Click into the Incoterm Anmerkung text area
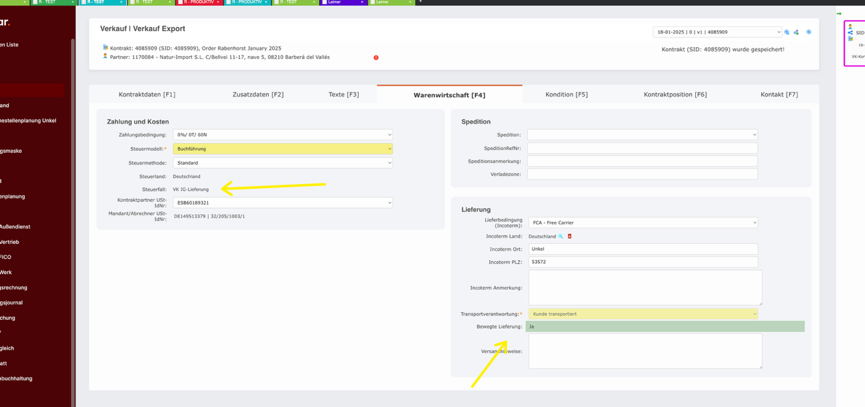The height and width of the screenshot is (407, 865). click(x=645, y=288)
